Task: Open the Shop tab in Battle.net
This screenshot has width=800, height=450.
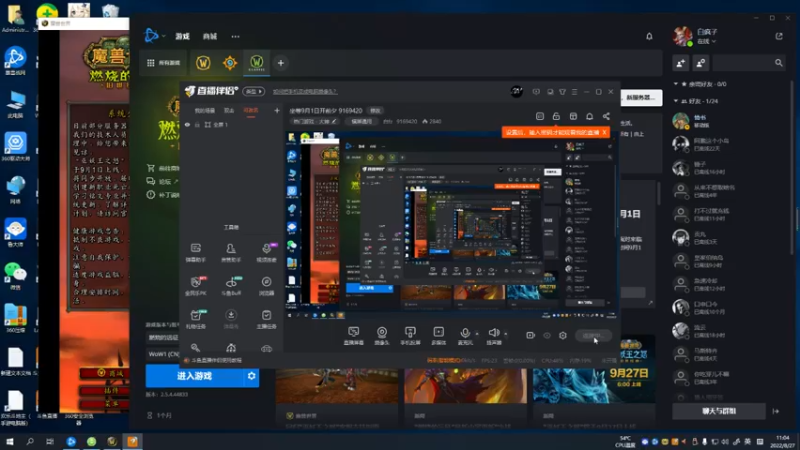Action: [x=210, y=36]
